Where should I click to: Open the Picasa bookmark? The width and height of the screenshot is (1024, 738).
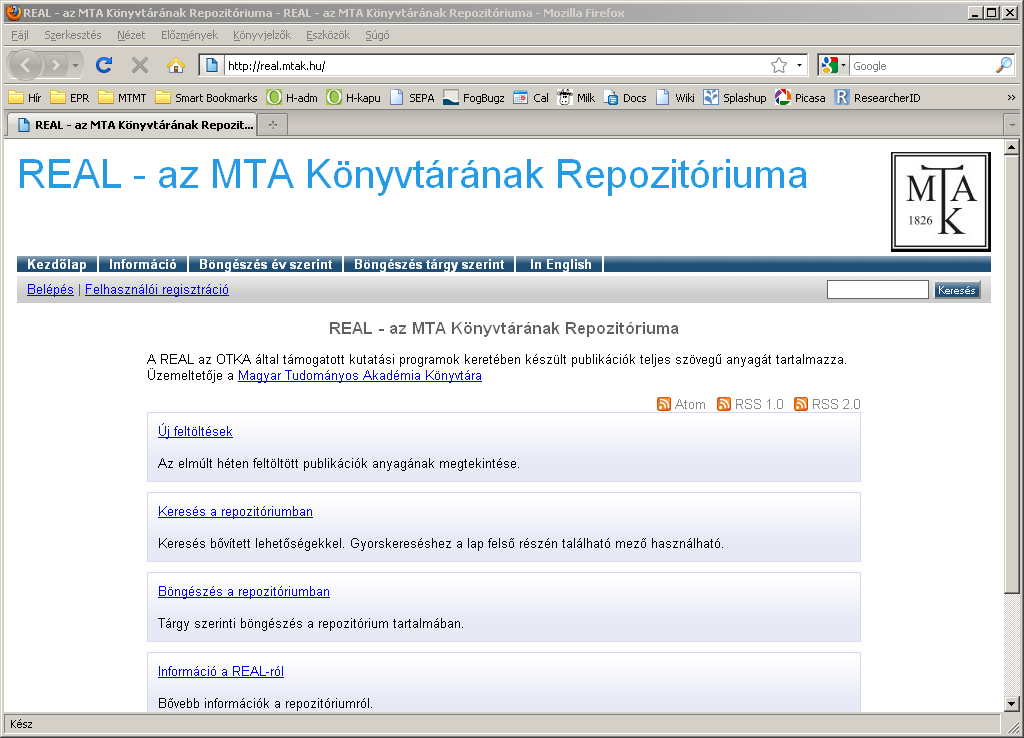click(800, 98)
